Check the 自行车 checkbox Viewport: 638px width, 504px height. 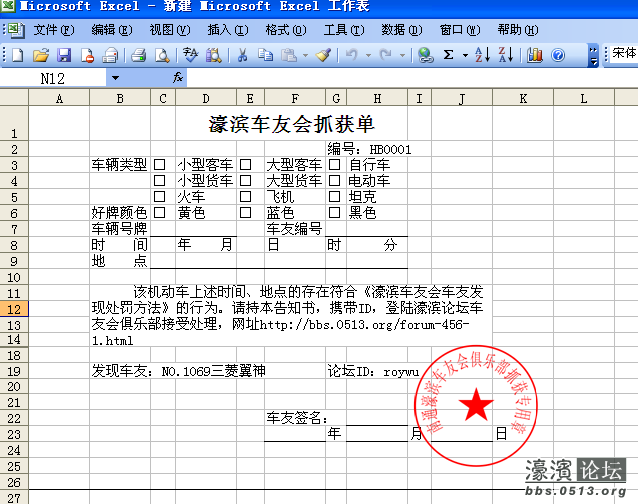click(x=334, y=165)
